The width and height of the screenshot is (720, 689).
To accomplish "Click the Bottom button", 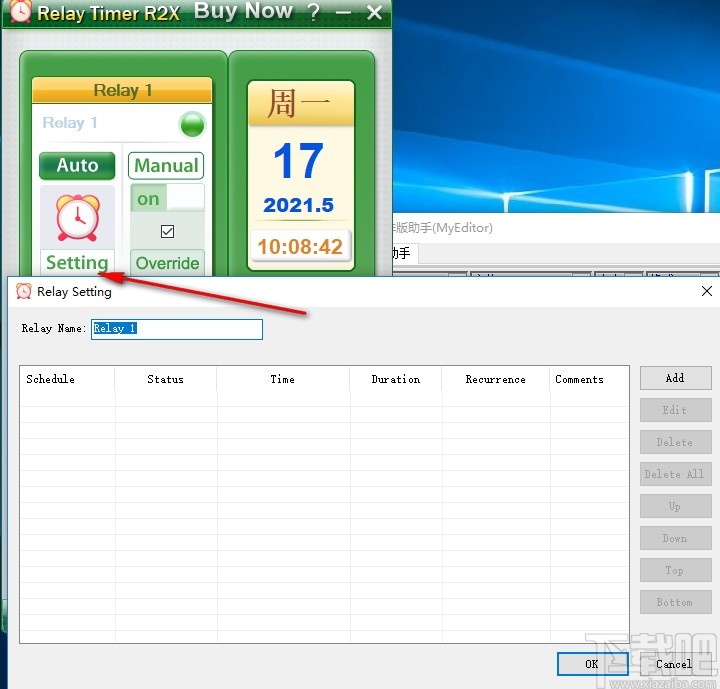I will [675, 602].
